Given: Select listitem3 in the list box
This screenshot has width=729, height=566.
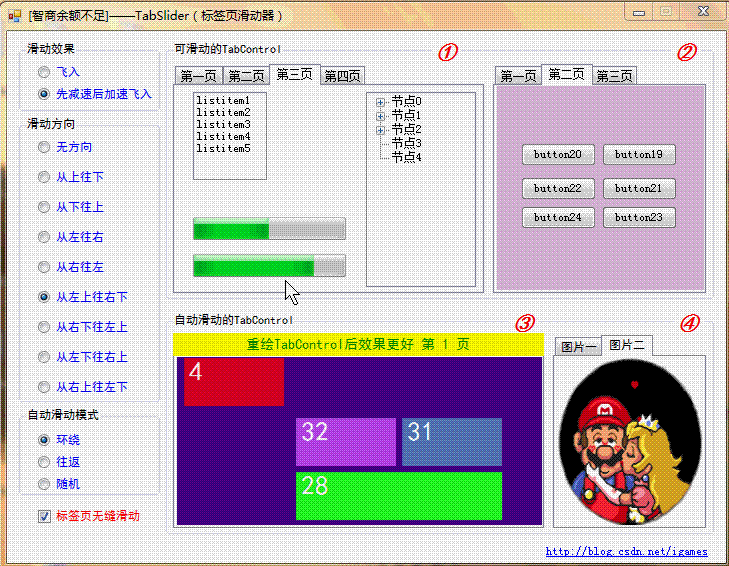Looking at the screenshot, I should click(x=223, y=125).
